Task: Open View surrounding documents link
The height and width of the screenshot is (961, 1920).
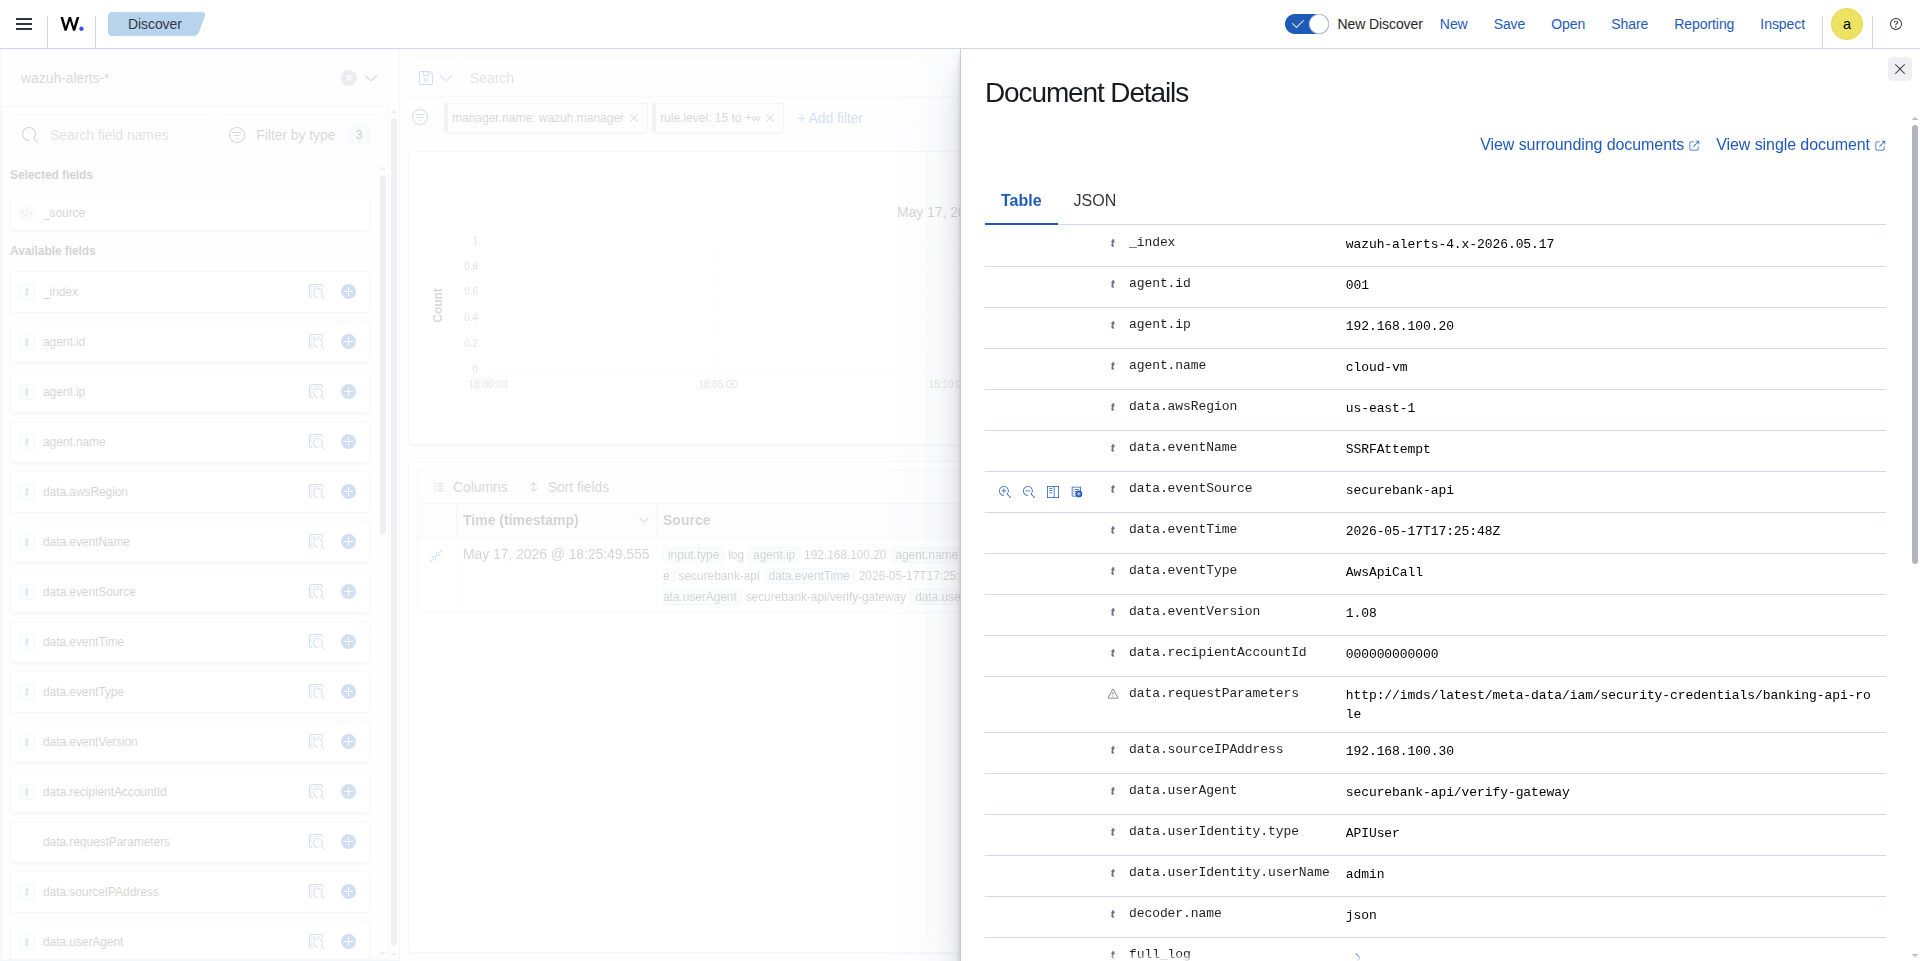Action: [1590, 145]
